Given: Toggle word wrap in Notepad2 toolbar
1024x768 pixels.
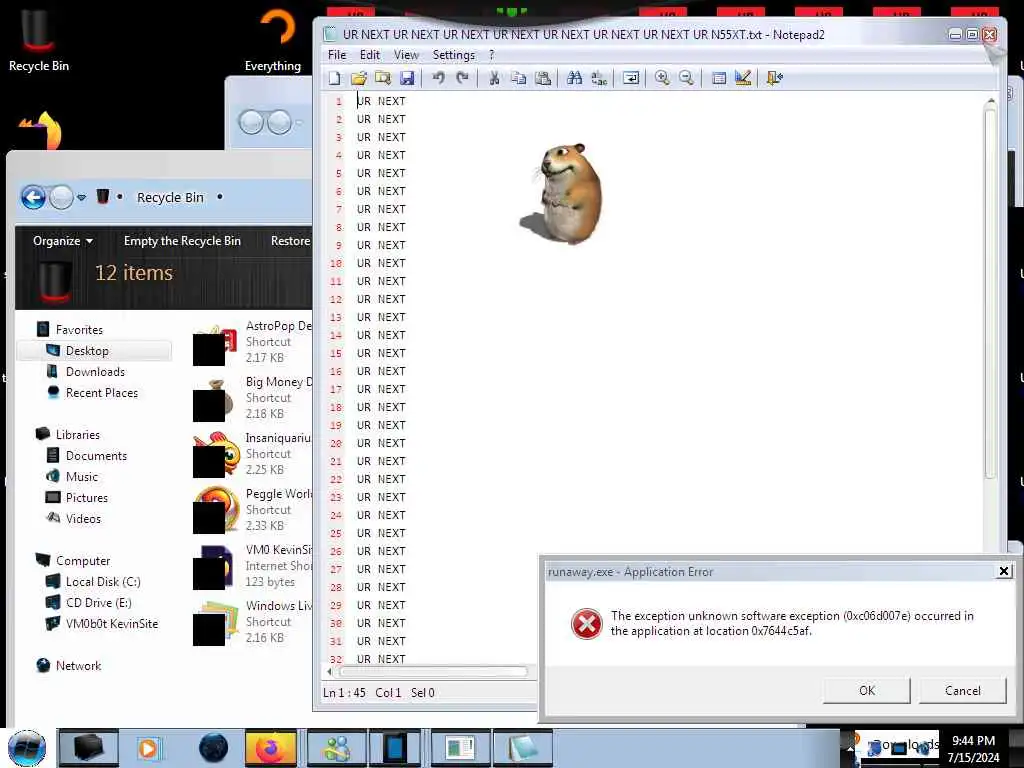Looking at the screenshot, I should pyautogui.click(x=631, y=78).
